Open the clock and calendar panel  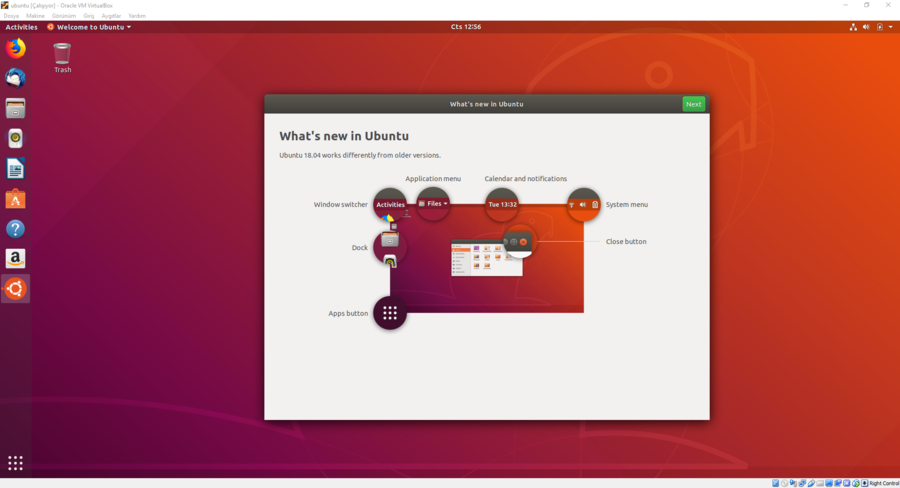466,27
